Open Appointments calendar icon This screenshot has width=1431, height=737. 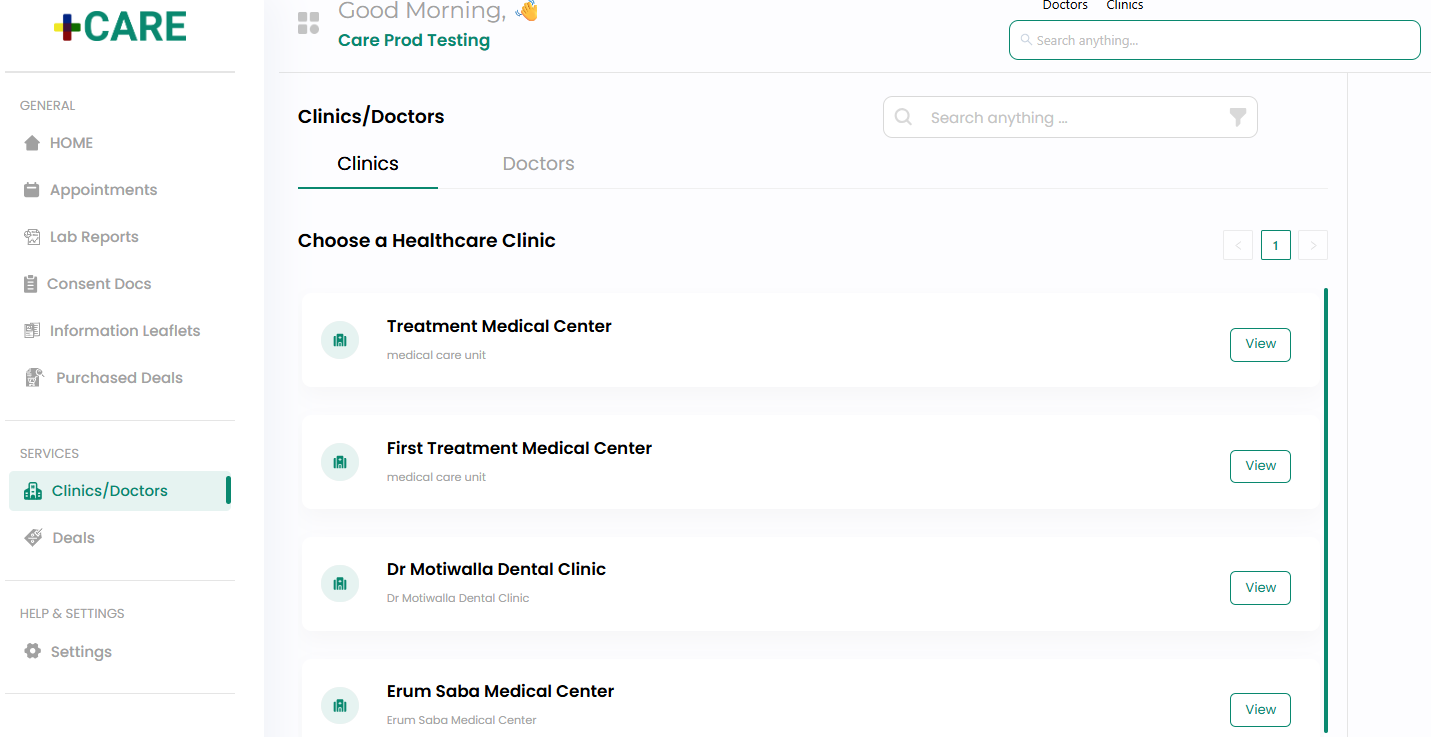pos(32,190)
